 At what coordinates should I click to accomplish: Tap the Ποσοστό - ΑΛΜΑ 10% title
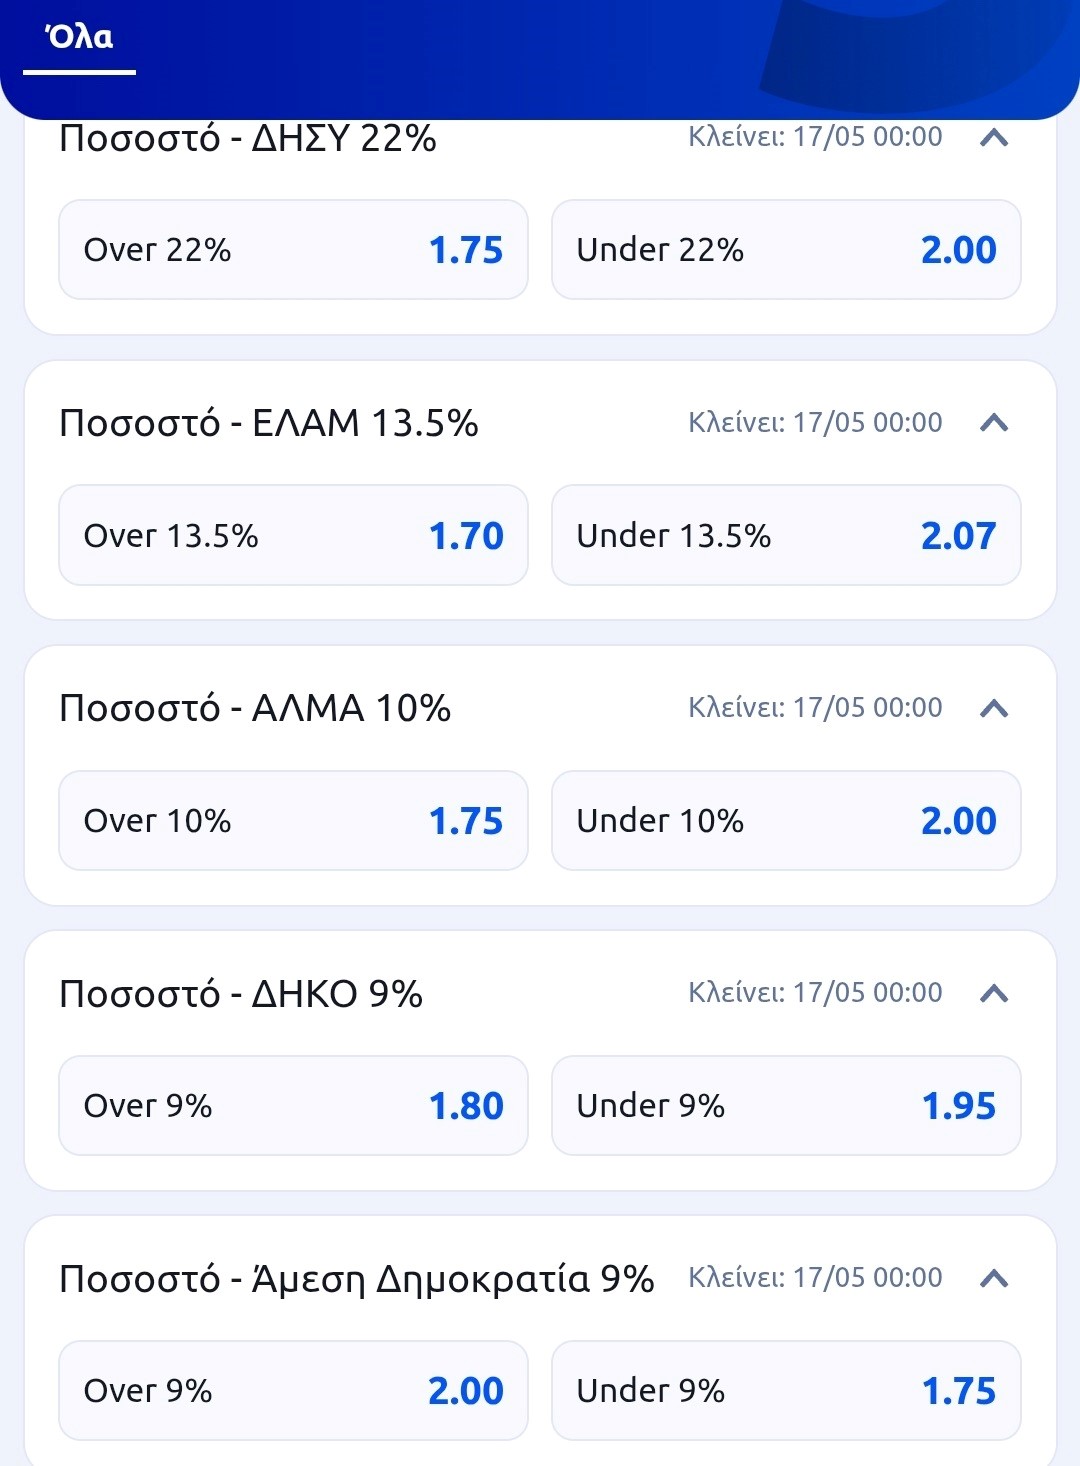click(x=255, y=708)
